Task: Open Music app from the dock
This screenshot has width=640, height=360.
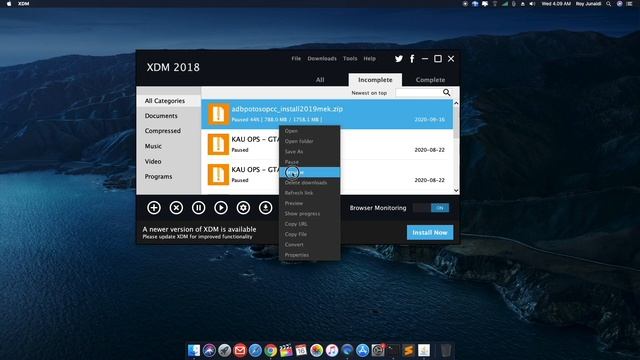Action: (x=332, y=350)
